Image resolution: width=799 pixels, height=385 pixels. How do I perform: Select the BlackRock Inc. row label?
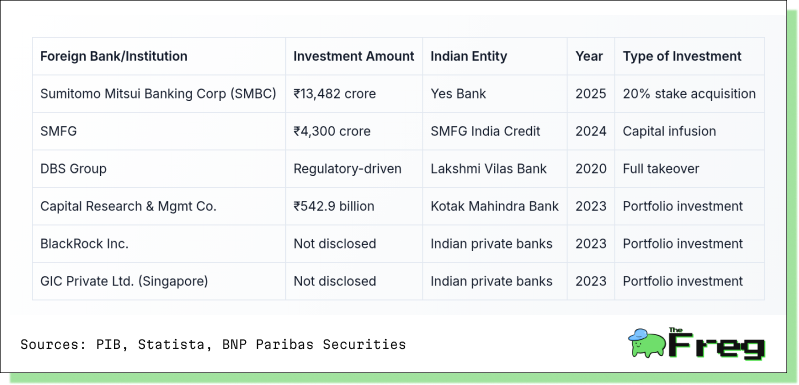85,244
